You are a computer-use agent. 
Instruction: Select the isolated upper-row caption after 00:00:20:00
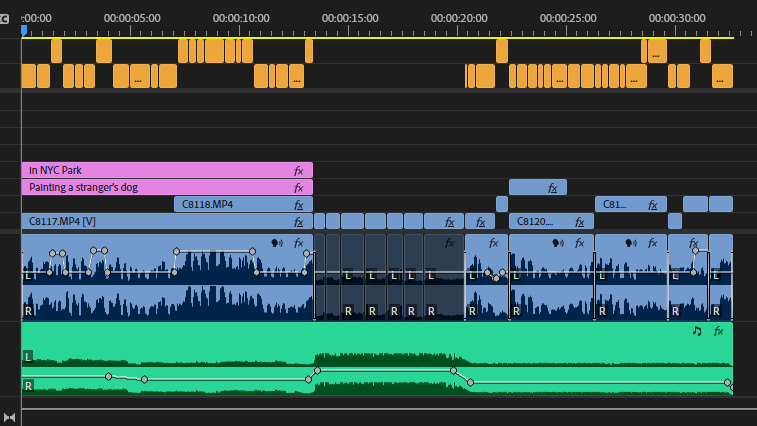click(502, 51)
